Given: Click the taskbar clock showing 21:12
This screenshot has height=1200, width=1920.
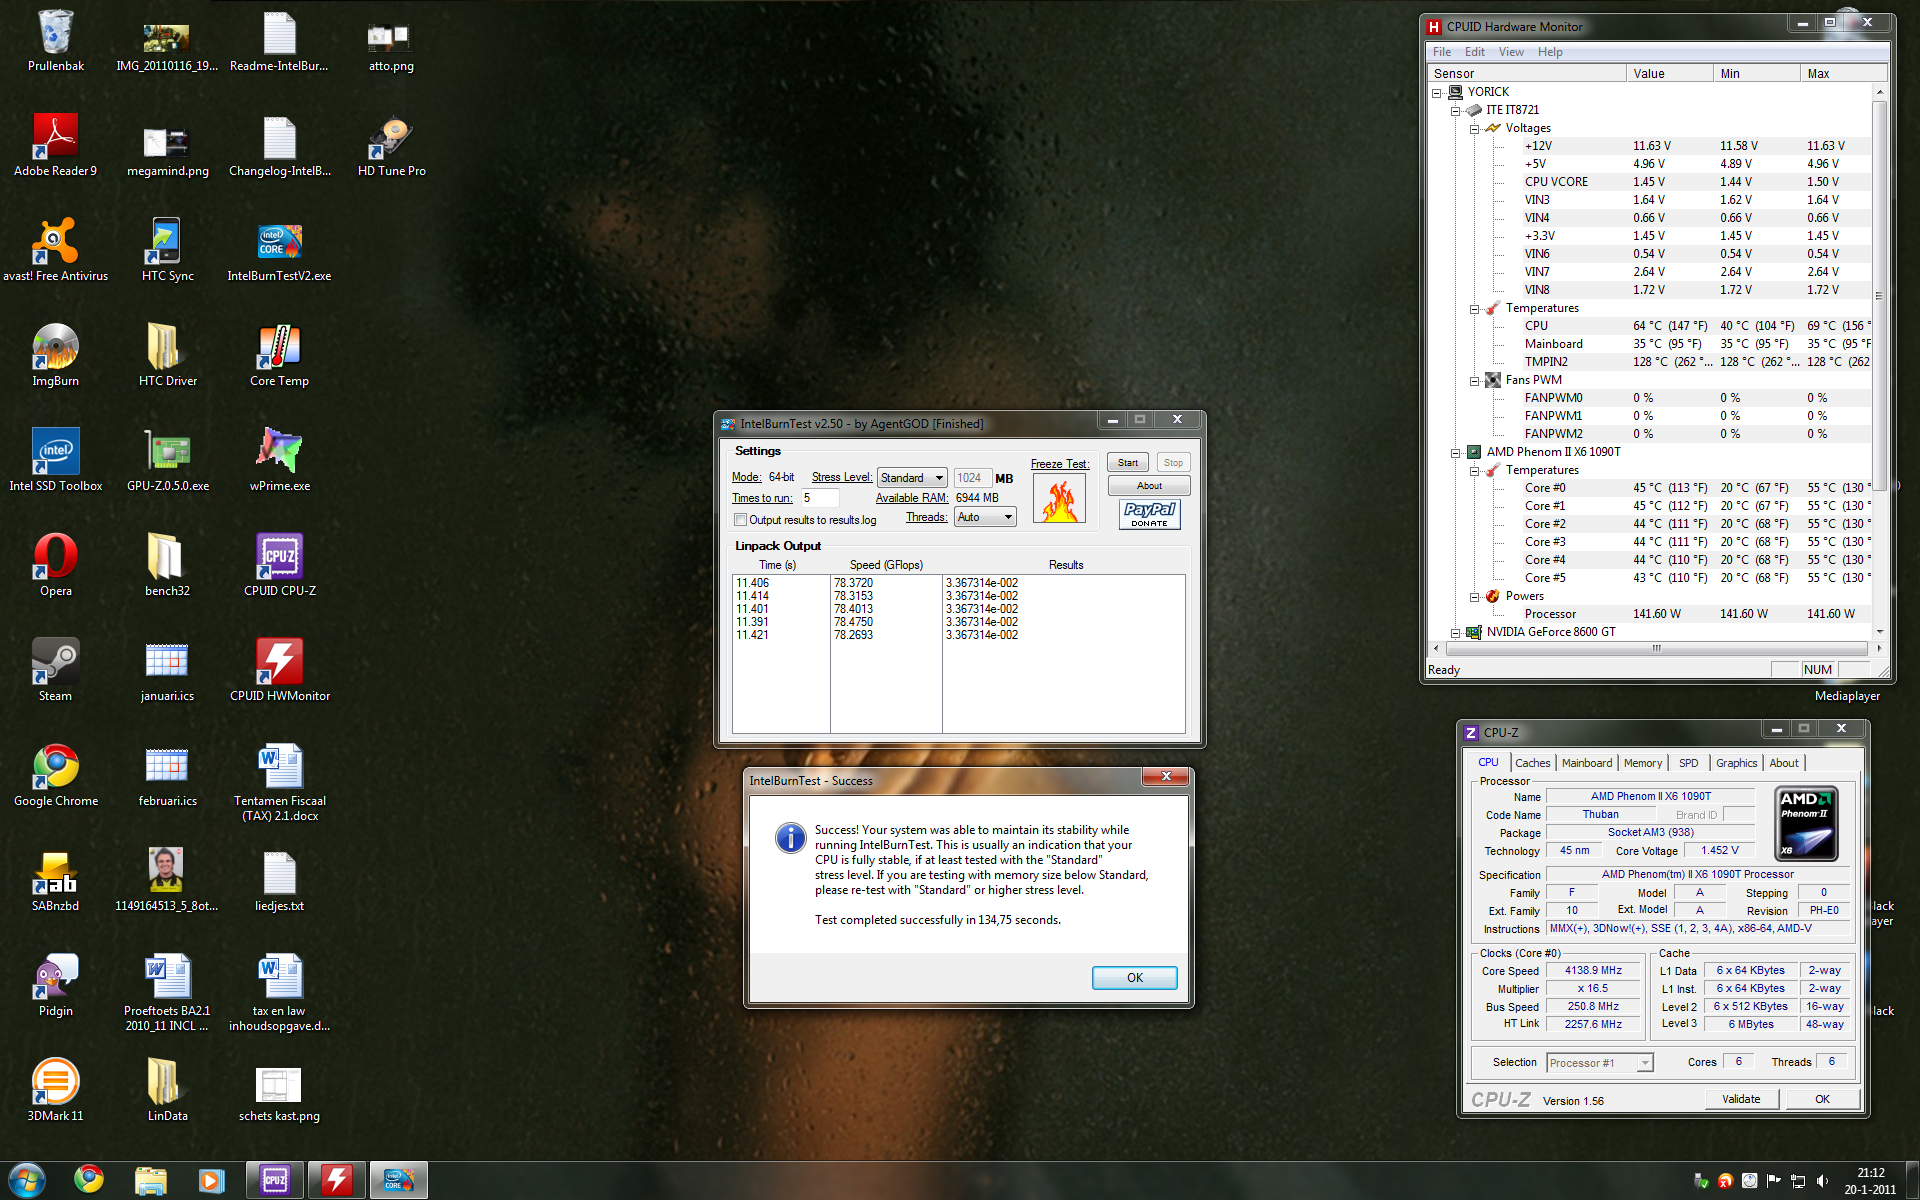Looking at the screenshot, I should (x=1870, y=1181).
